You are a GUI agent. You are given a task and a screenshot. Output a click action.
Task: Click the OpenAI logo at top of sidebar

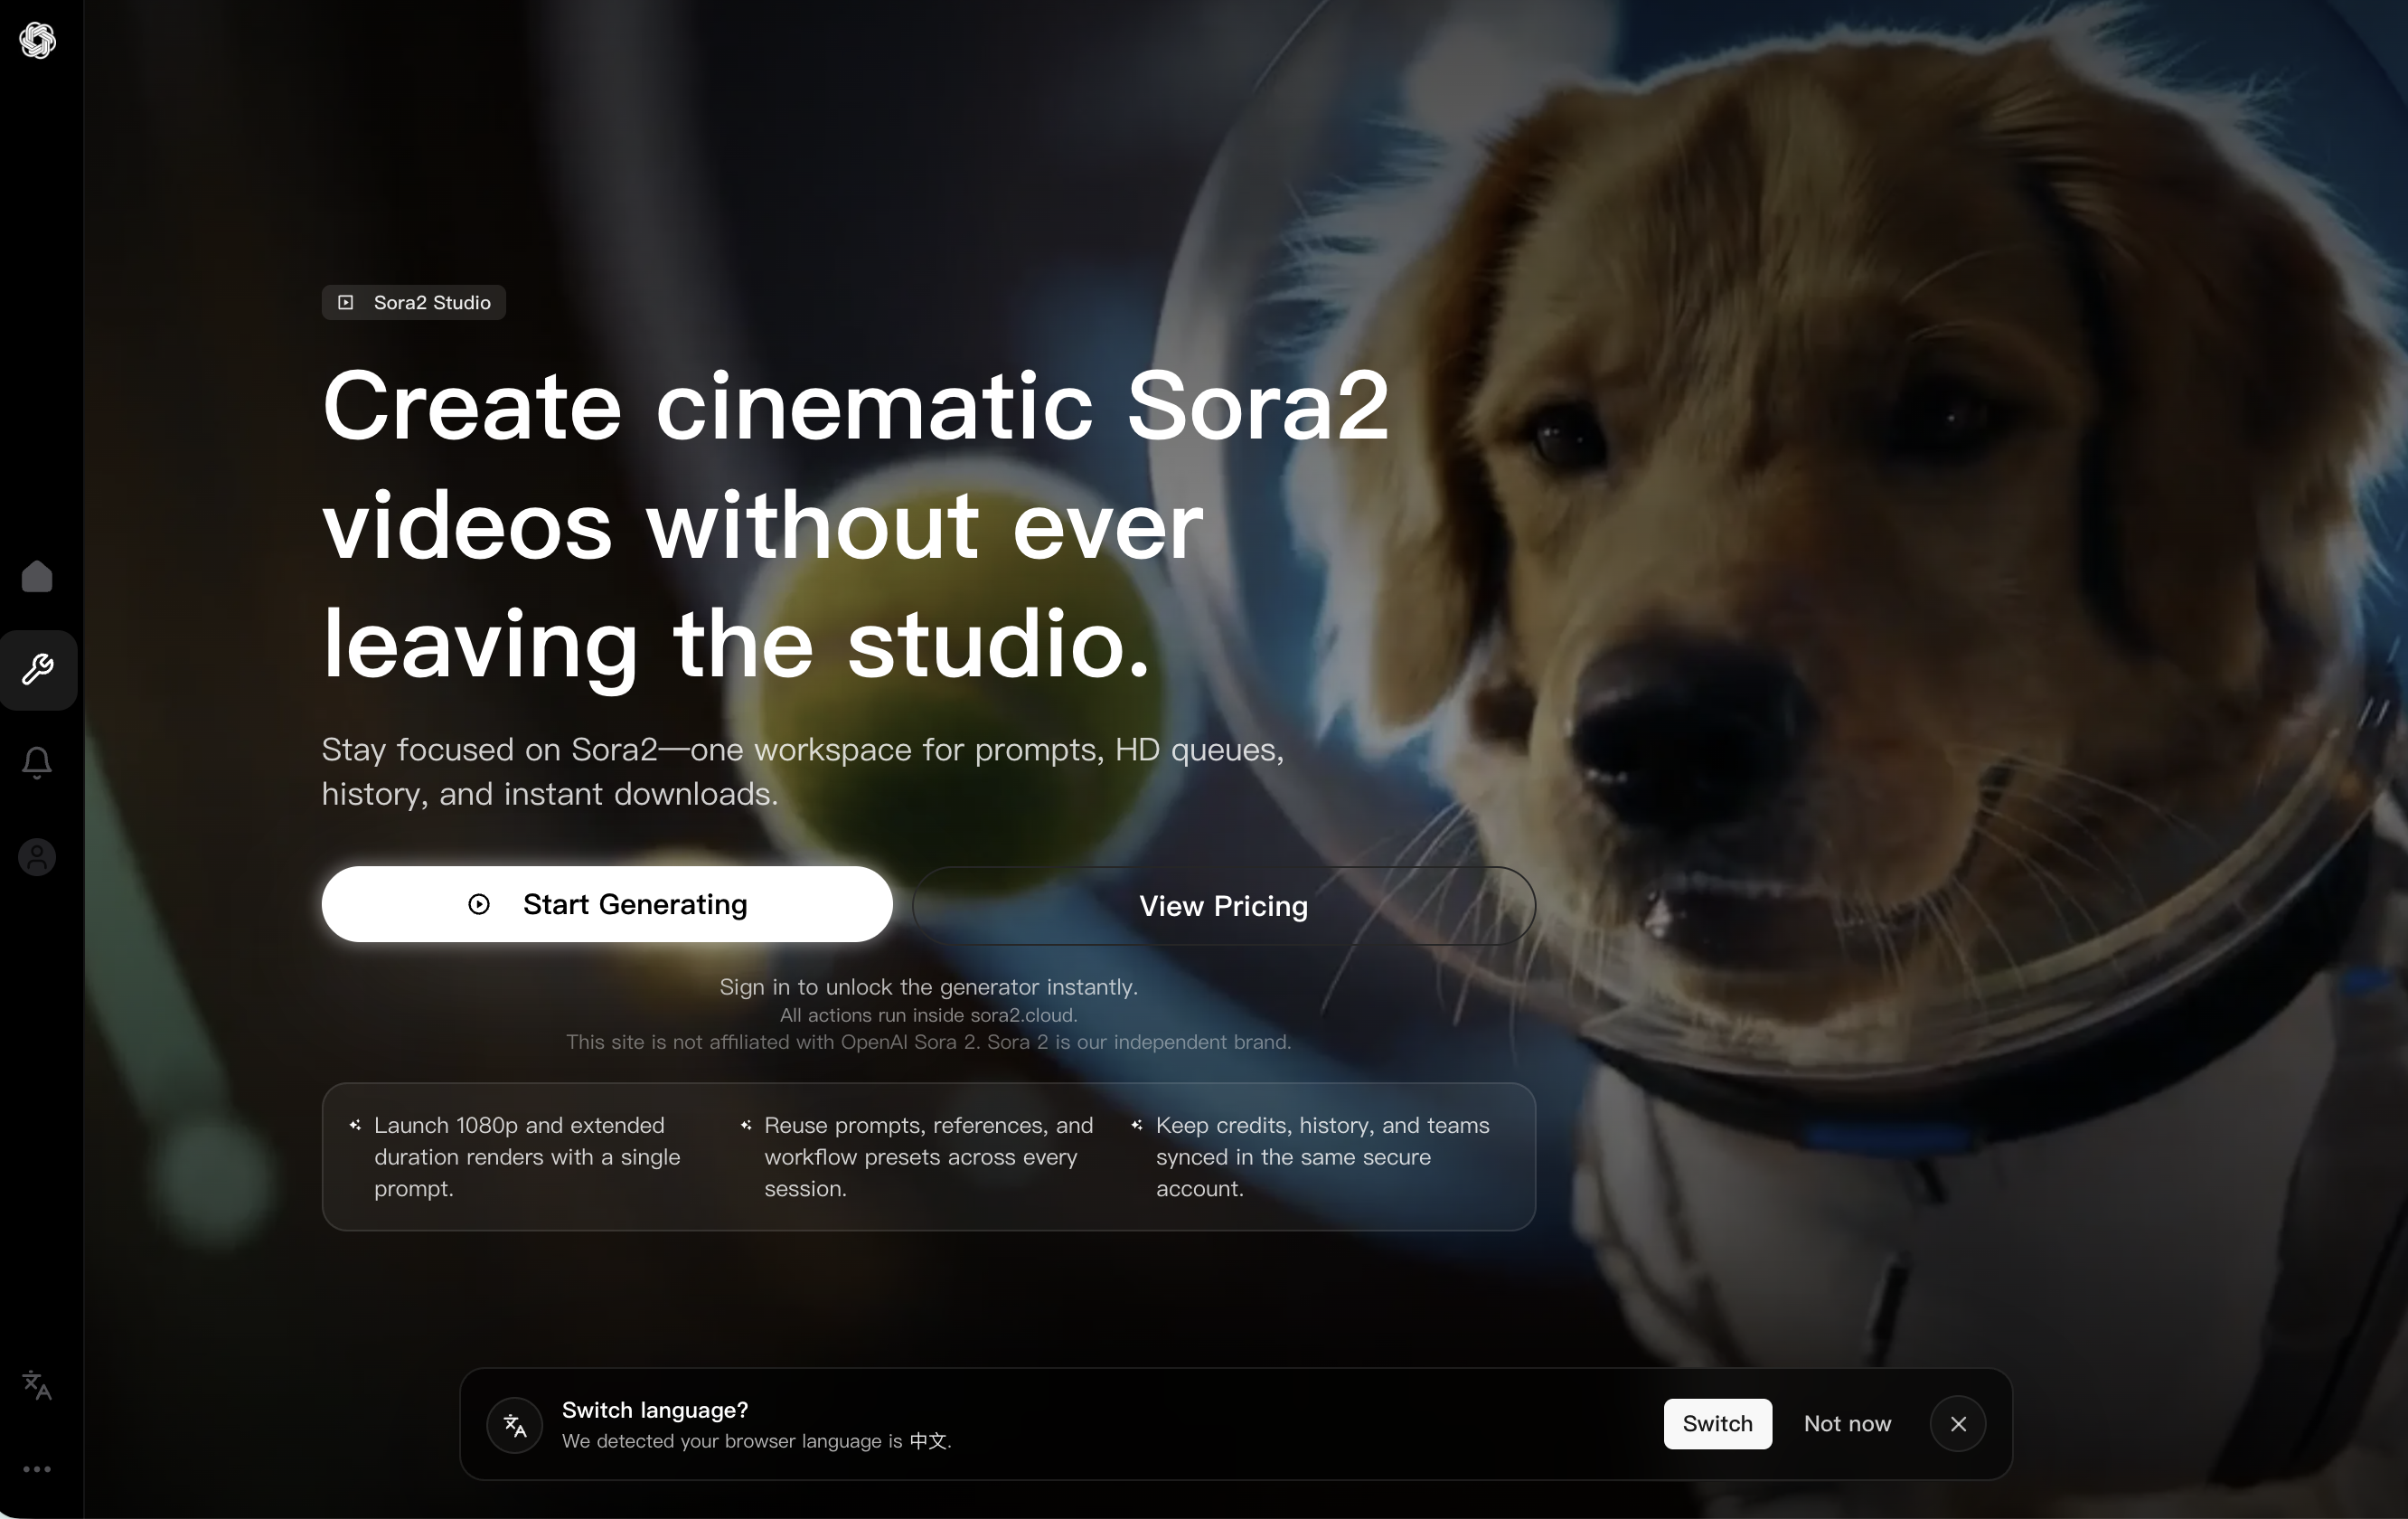pyautogui.click(x=38, y=41)
